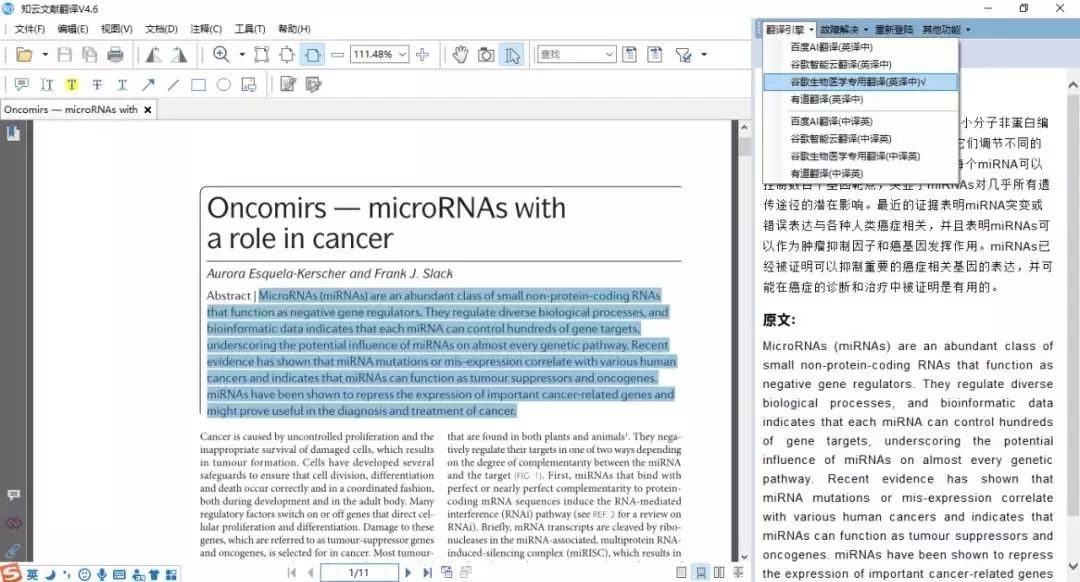Choose 谷歌智能云翻译(中译英) engine
This screenshot has height=582, width=1080.
(861, 138)
